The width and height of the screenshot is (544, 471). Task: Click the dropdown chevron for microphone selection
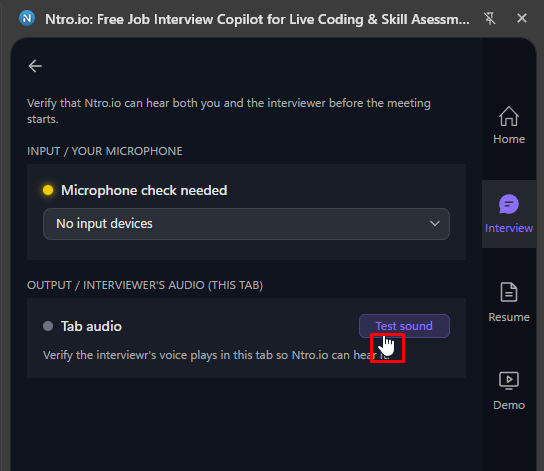435,224
